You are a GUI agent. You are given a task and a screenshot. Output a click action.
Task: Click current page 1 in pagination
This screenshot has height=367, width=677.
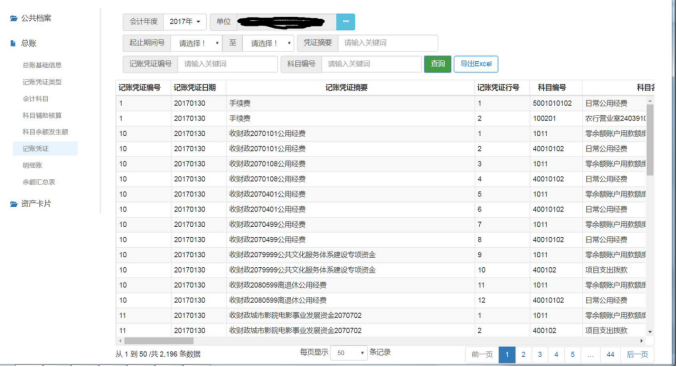(507, 354)
